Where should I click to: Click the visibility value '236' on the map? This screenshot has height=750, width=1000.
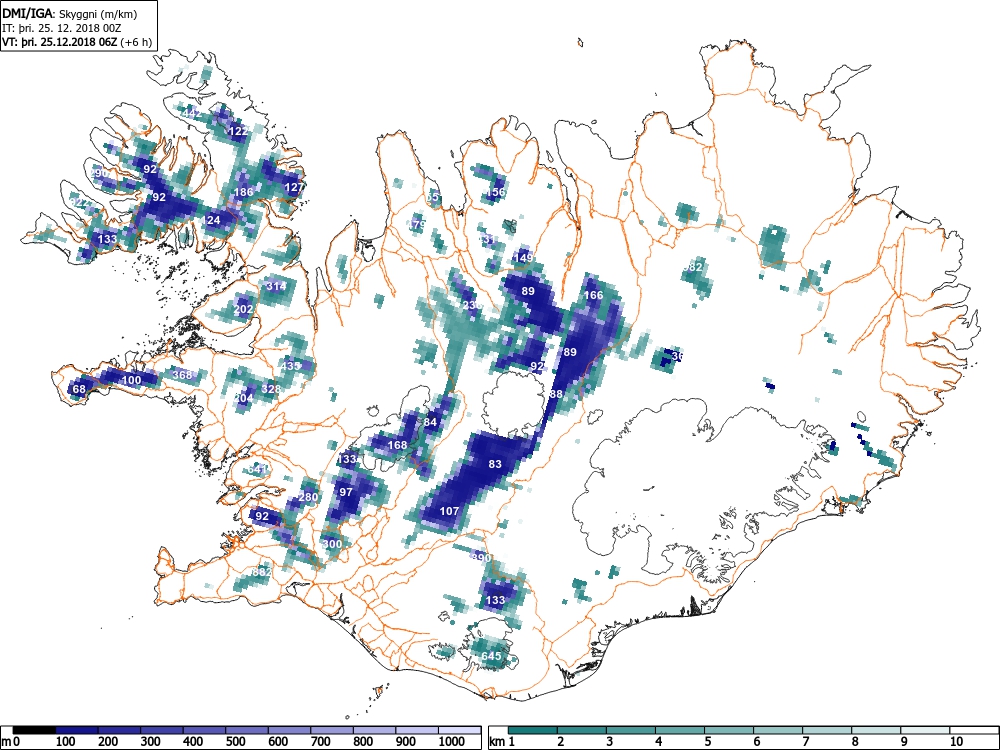[473, 305]
